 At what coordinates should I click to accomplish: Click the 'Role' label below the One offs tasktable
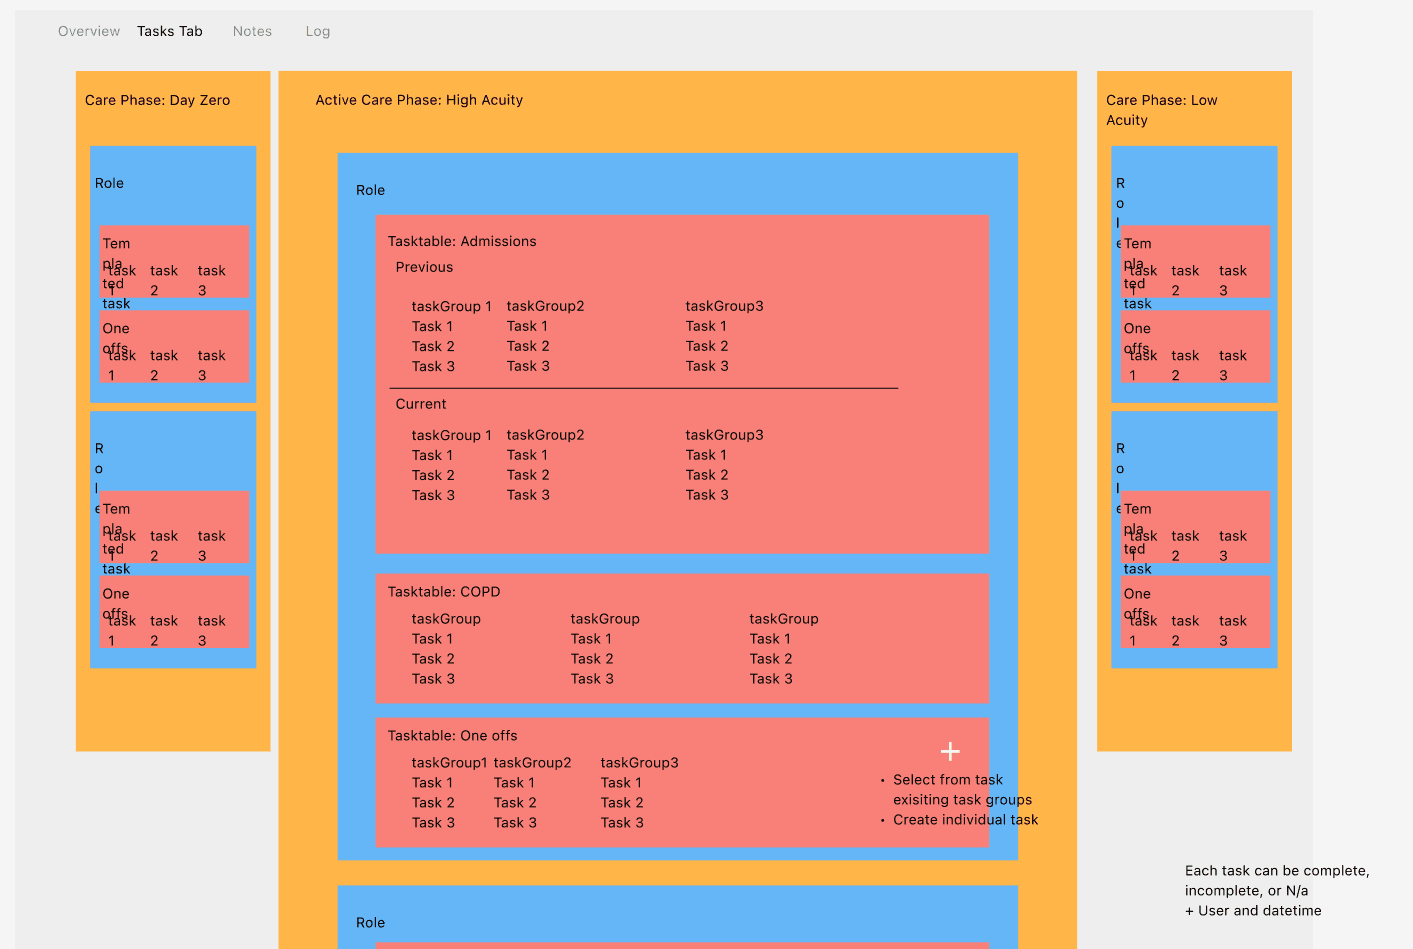[x=371, y=923]
